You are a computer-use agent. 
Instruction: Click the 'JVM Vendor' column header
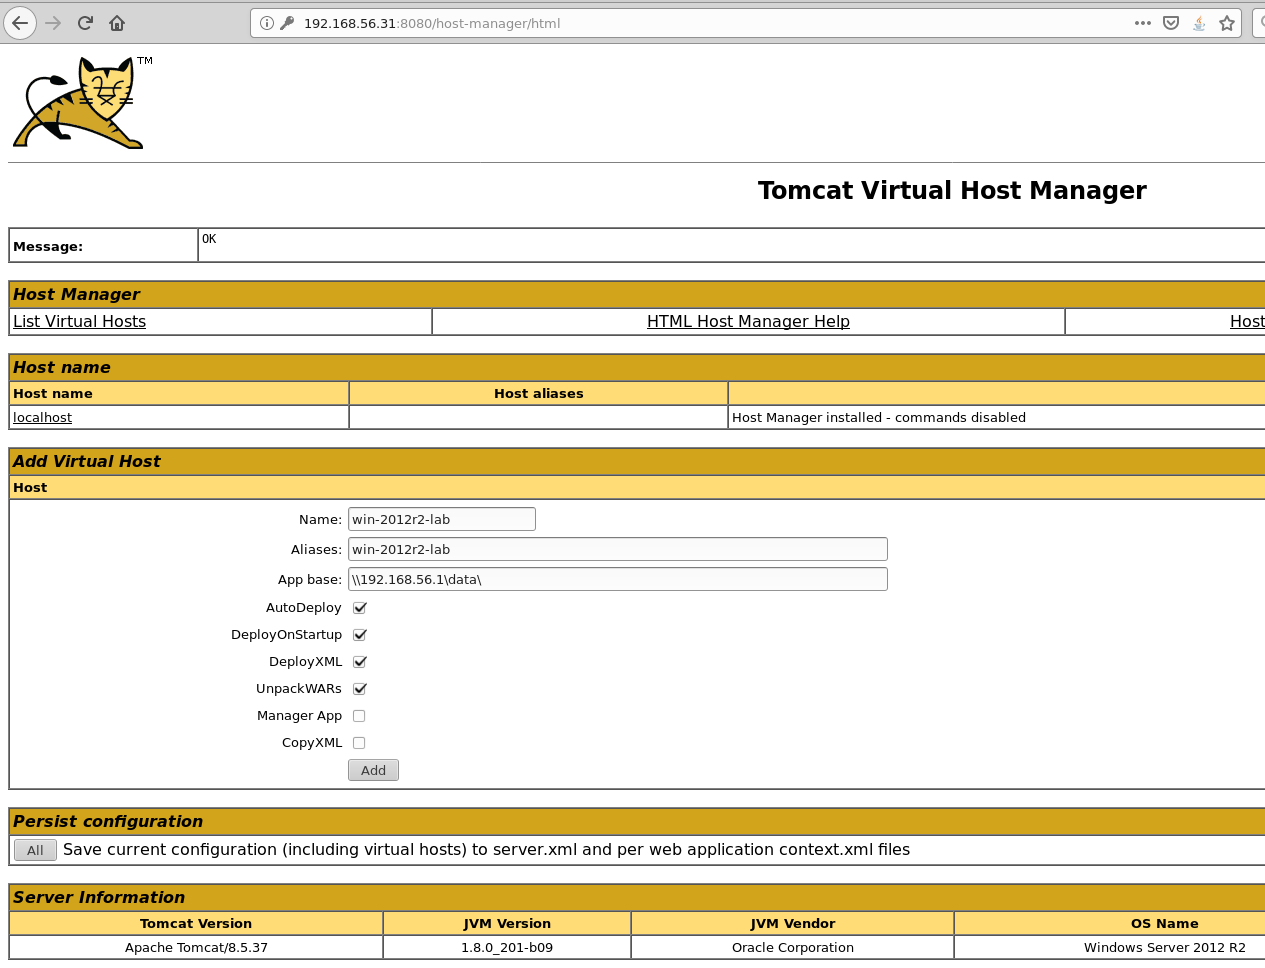(793, 923)
